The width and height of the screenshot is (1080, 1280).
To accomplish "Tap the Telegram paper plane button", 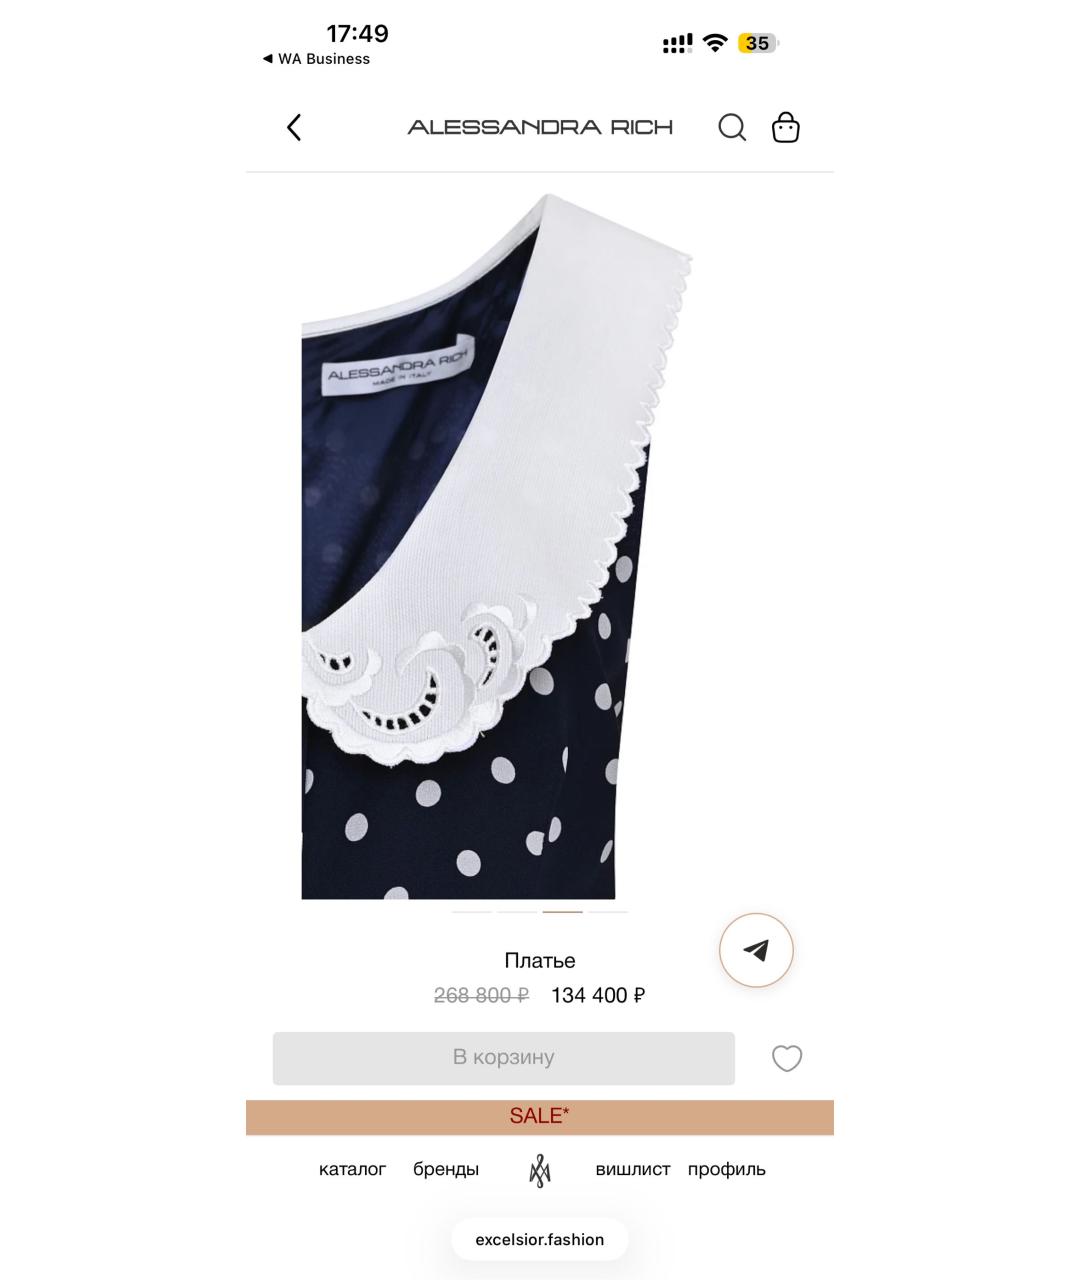I will point(756,950).
